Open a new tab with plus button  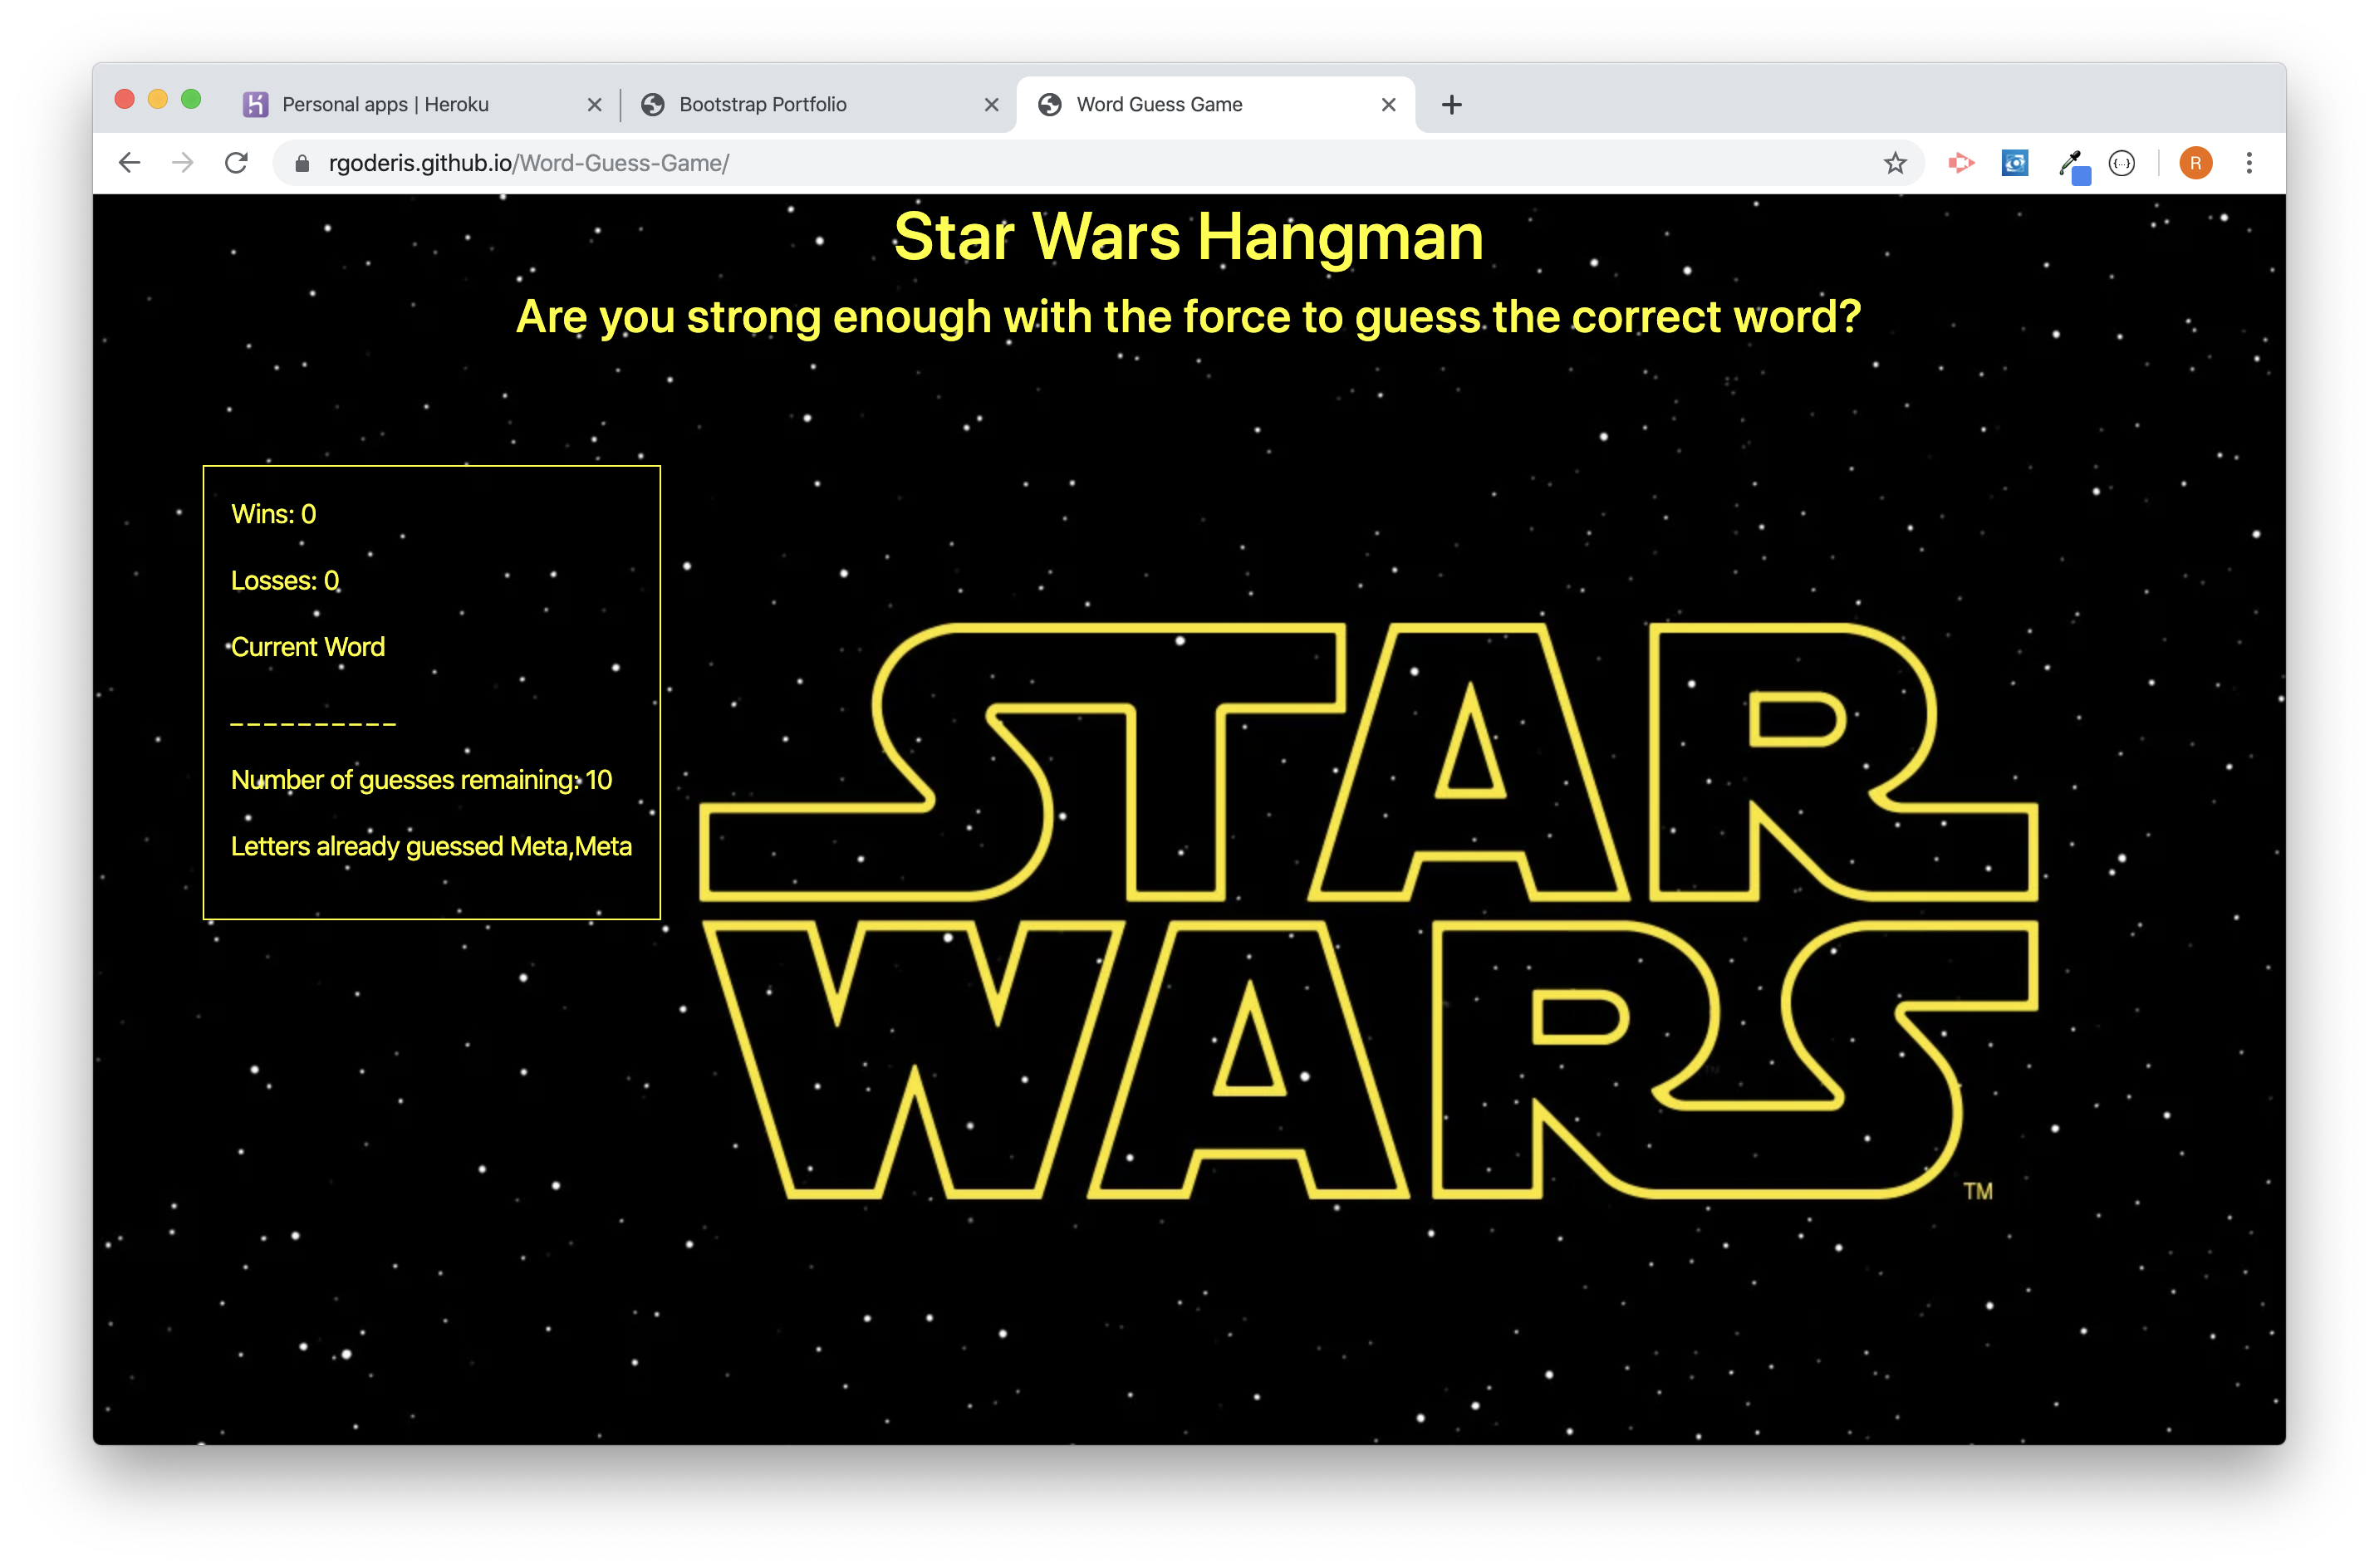(1451, 104)
